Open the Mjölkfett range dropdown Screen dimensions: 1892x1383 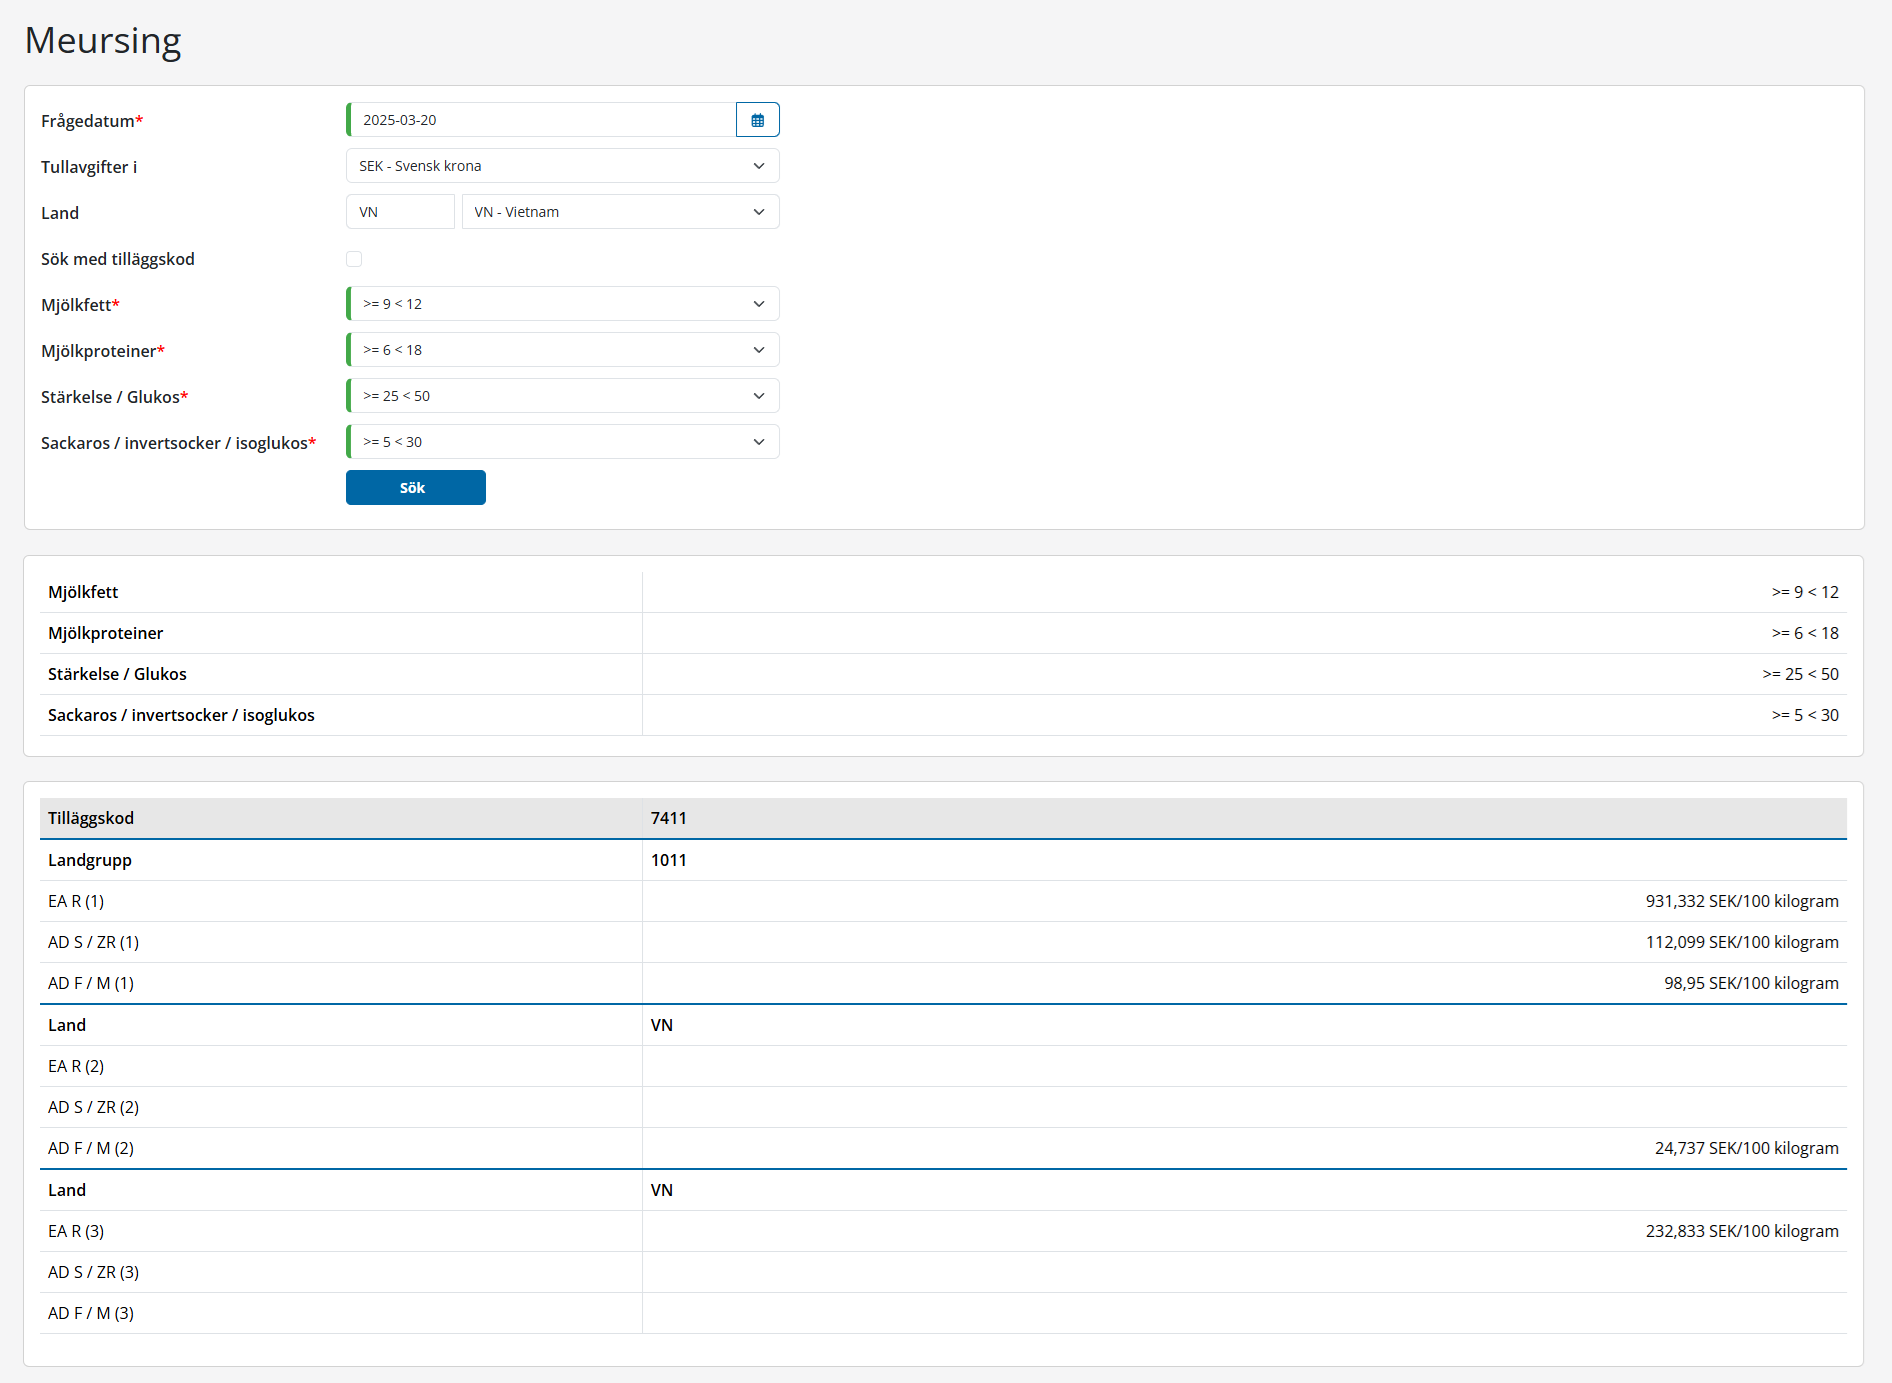pyautogui.click(x=562, y=304)
